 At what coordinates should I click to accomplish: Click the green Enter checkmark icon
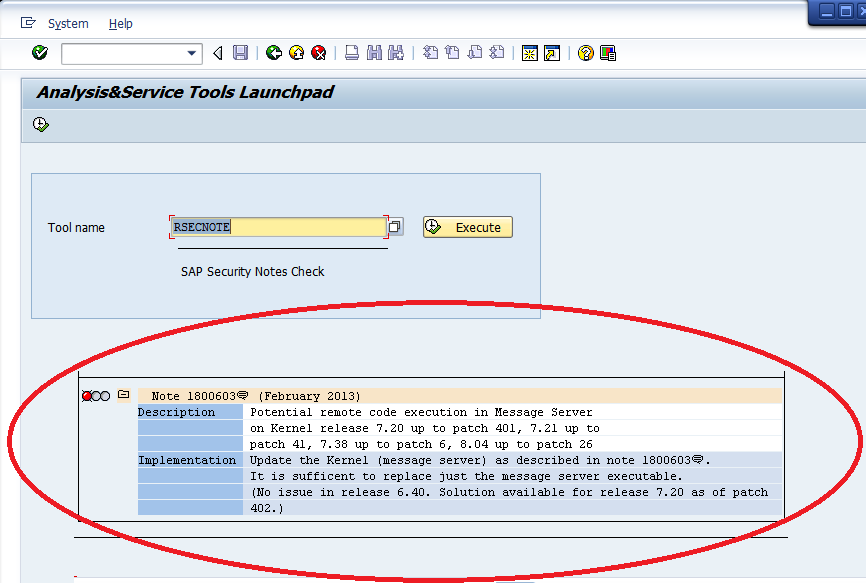pos(40,53)
